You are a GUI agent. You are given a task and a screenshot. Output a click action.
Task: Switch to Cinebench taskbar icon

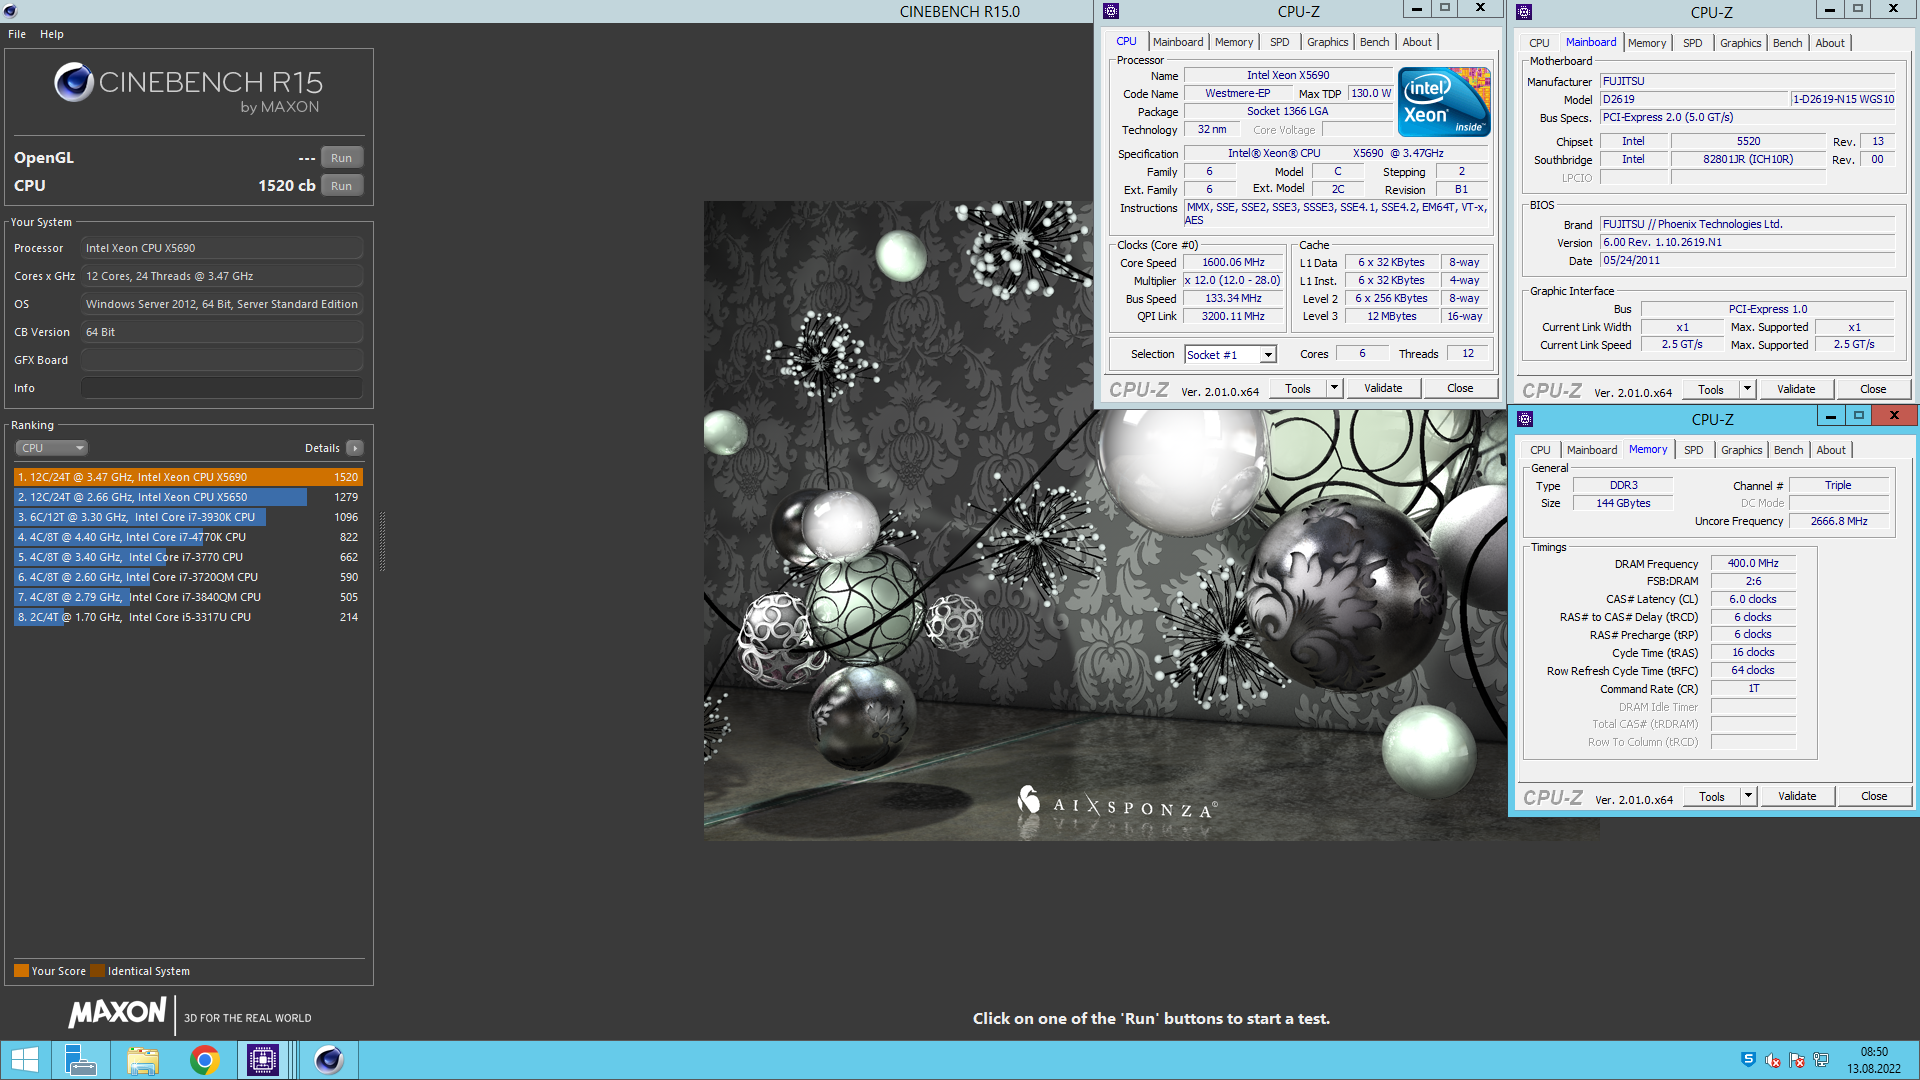pyautogui.click(x=328, y=1060)
